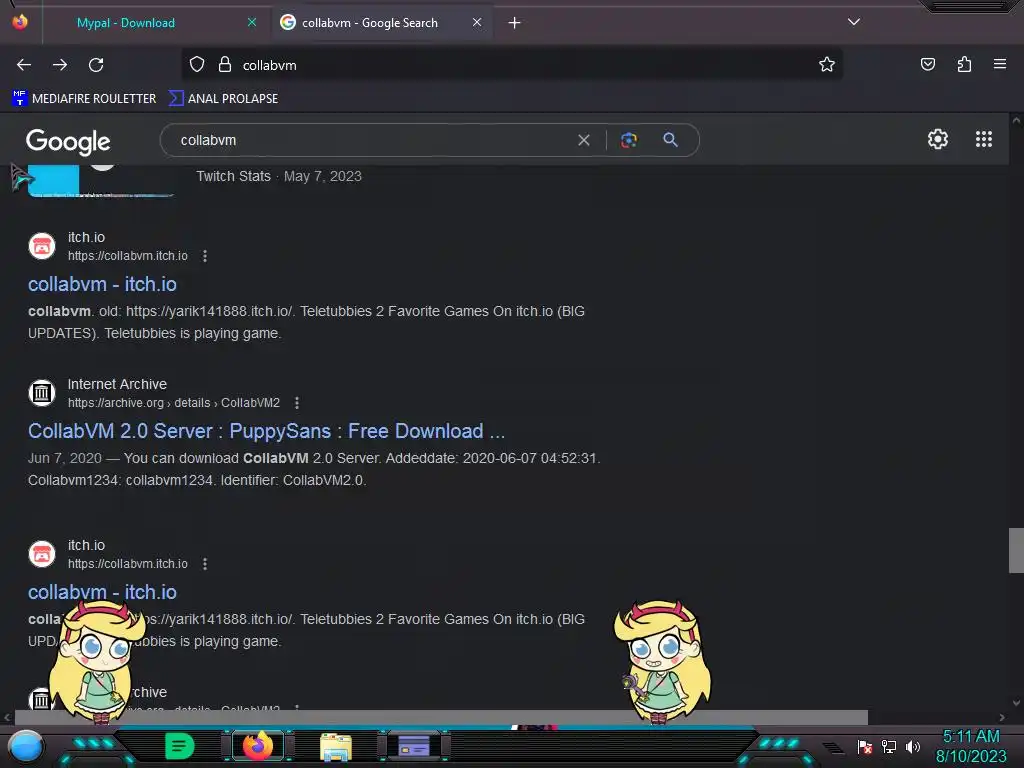Viewport: 1024px width, 768px height.
Task: Go back with the browser back arrow
Action: click(x=24, y=65)
